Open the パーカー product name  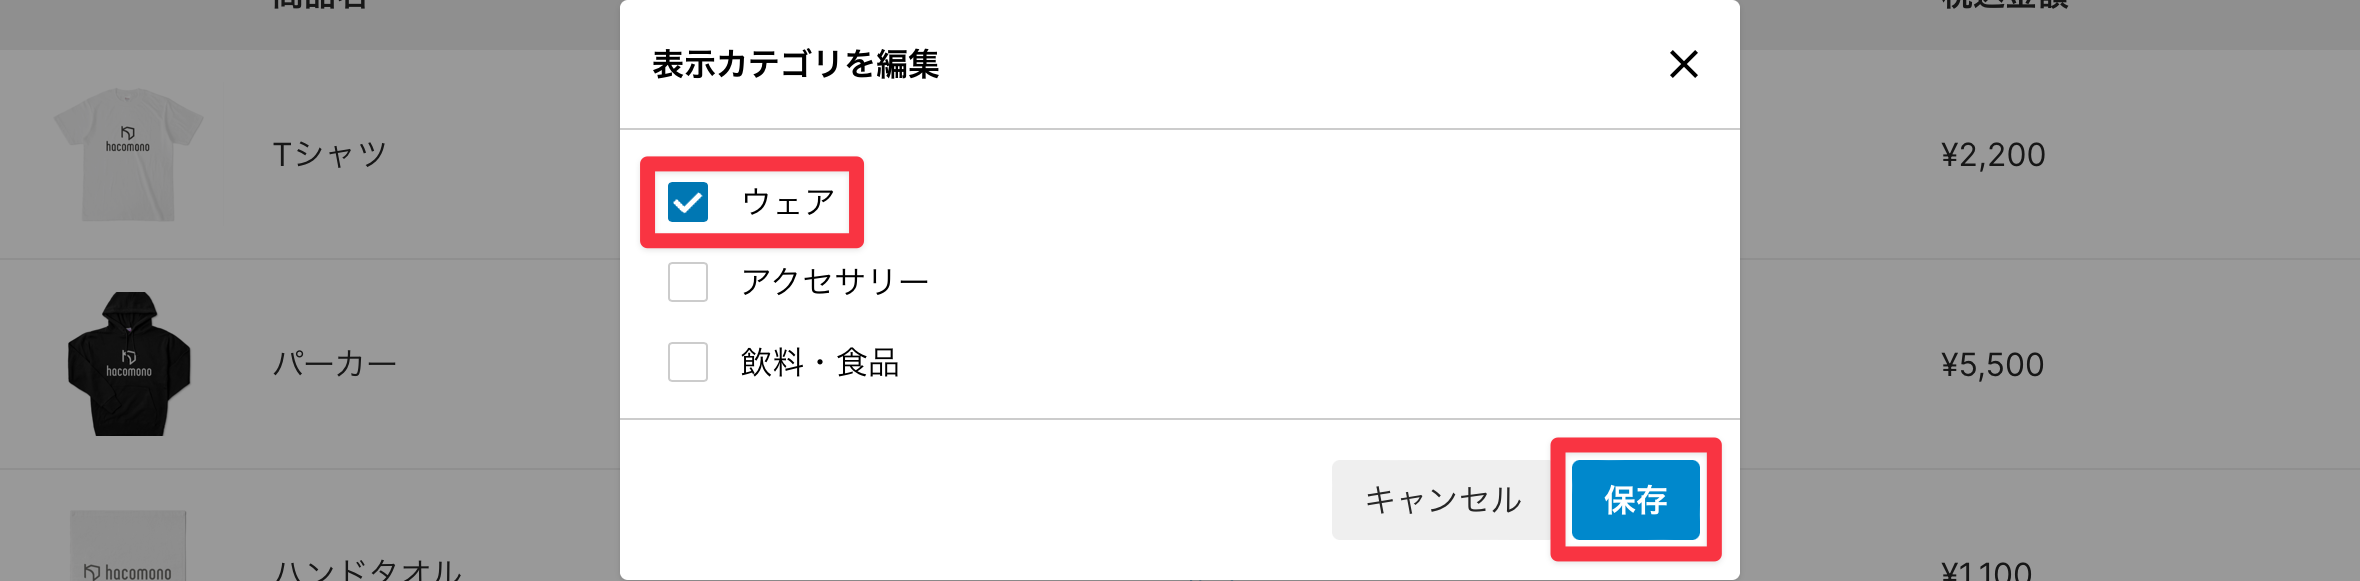click(x=334, y=364)
